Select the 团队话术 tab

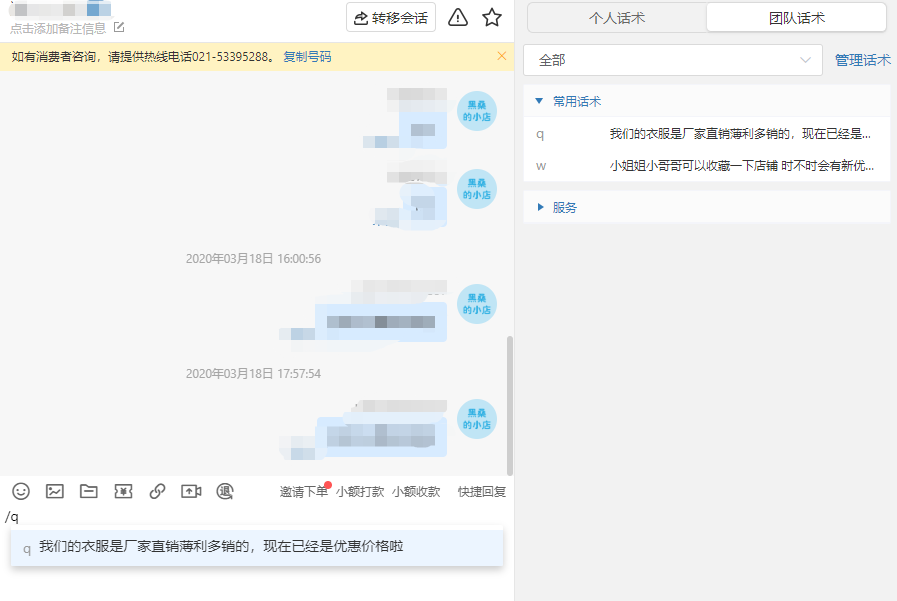796,18
